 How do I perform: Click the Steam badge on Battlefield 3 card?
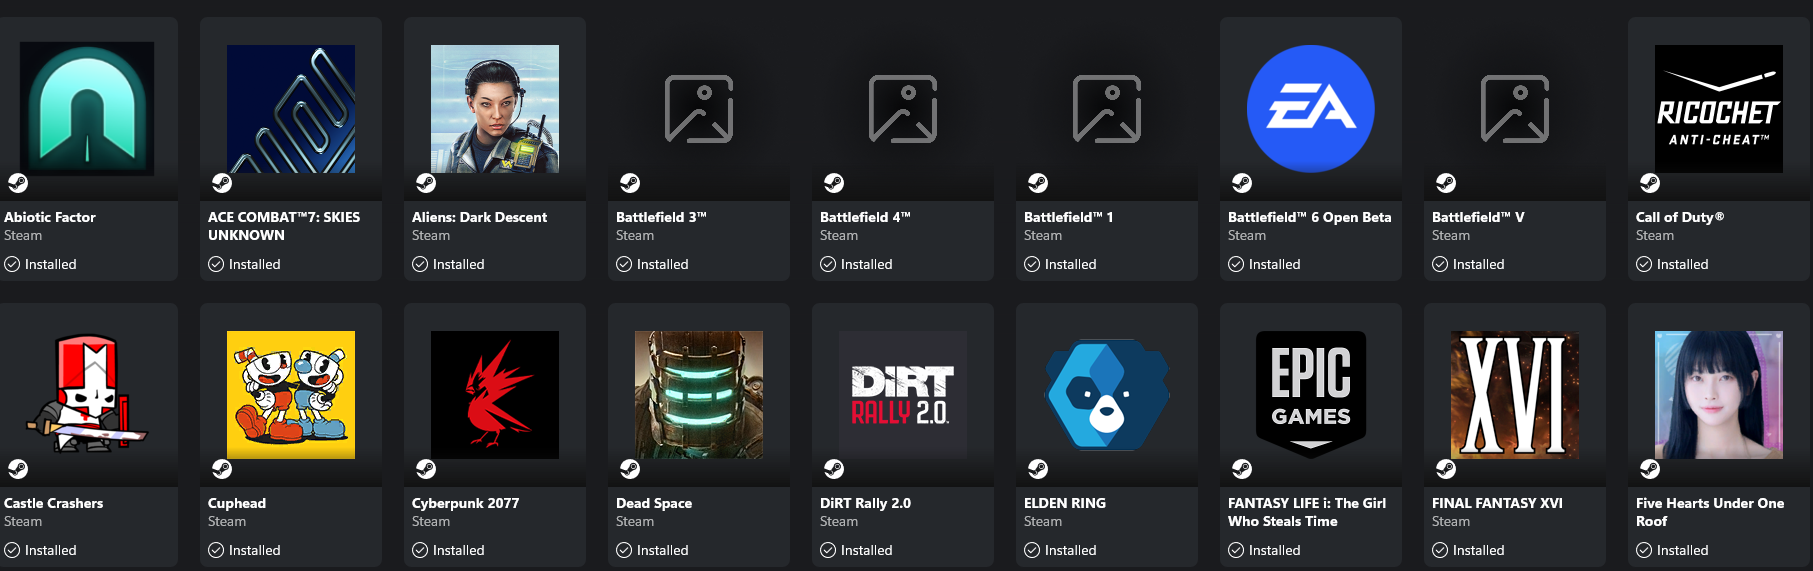(630, 183)
